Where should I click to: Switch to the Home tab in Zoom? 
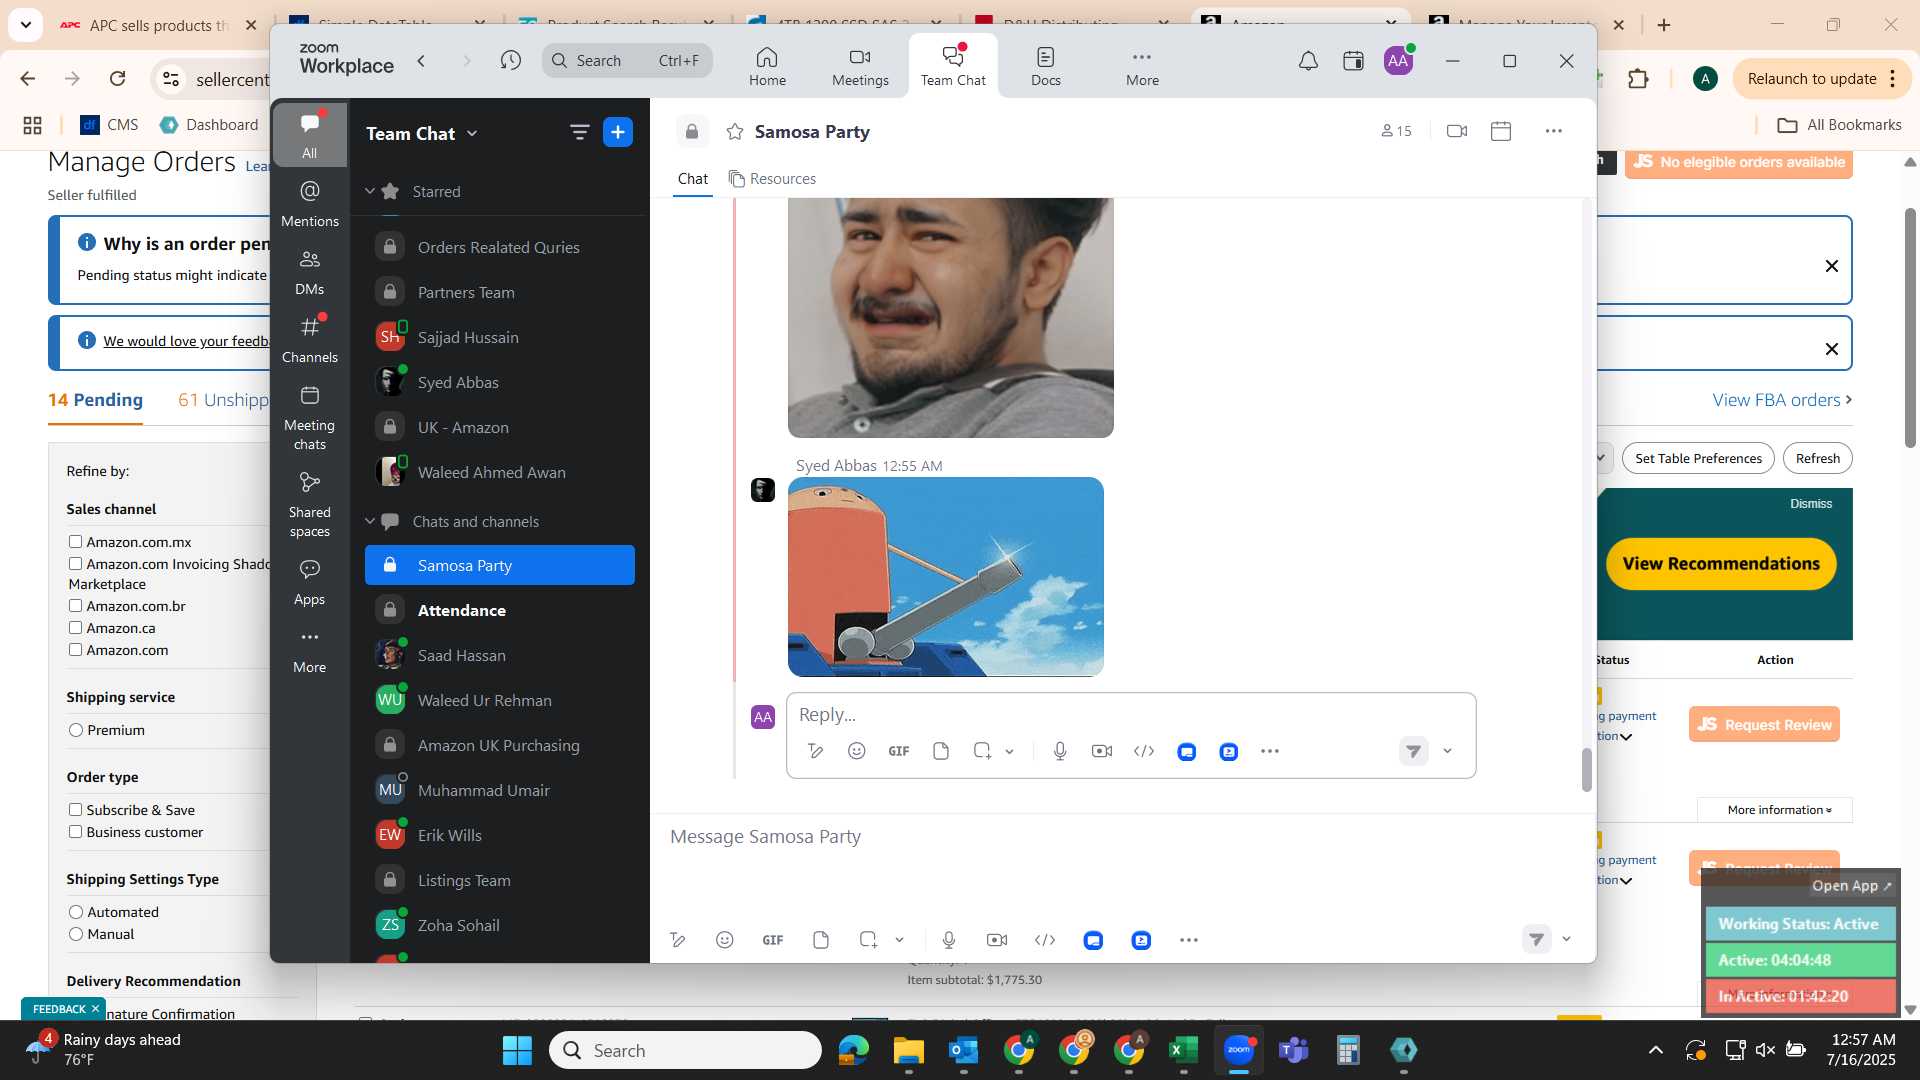pos(767,66)
